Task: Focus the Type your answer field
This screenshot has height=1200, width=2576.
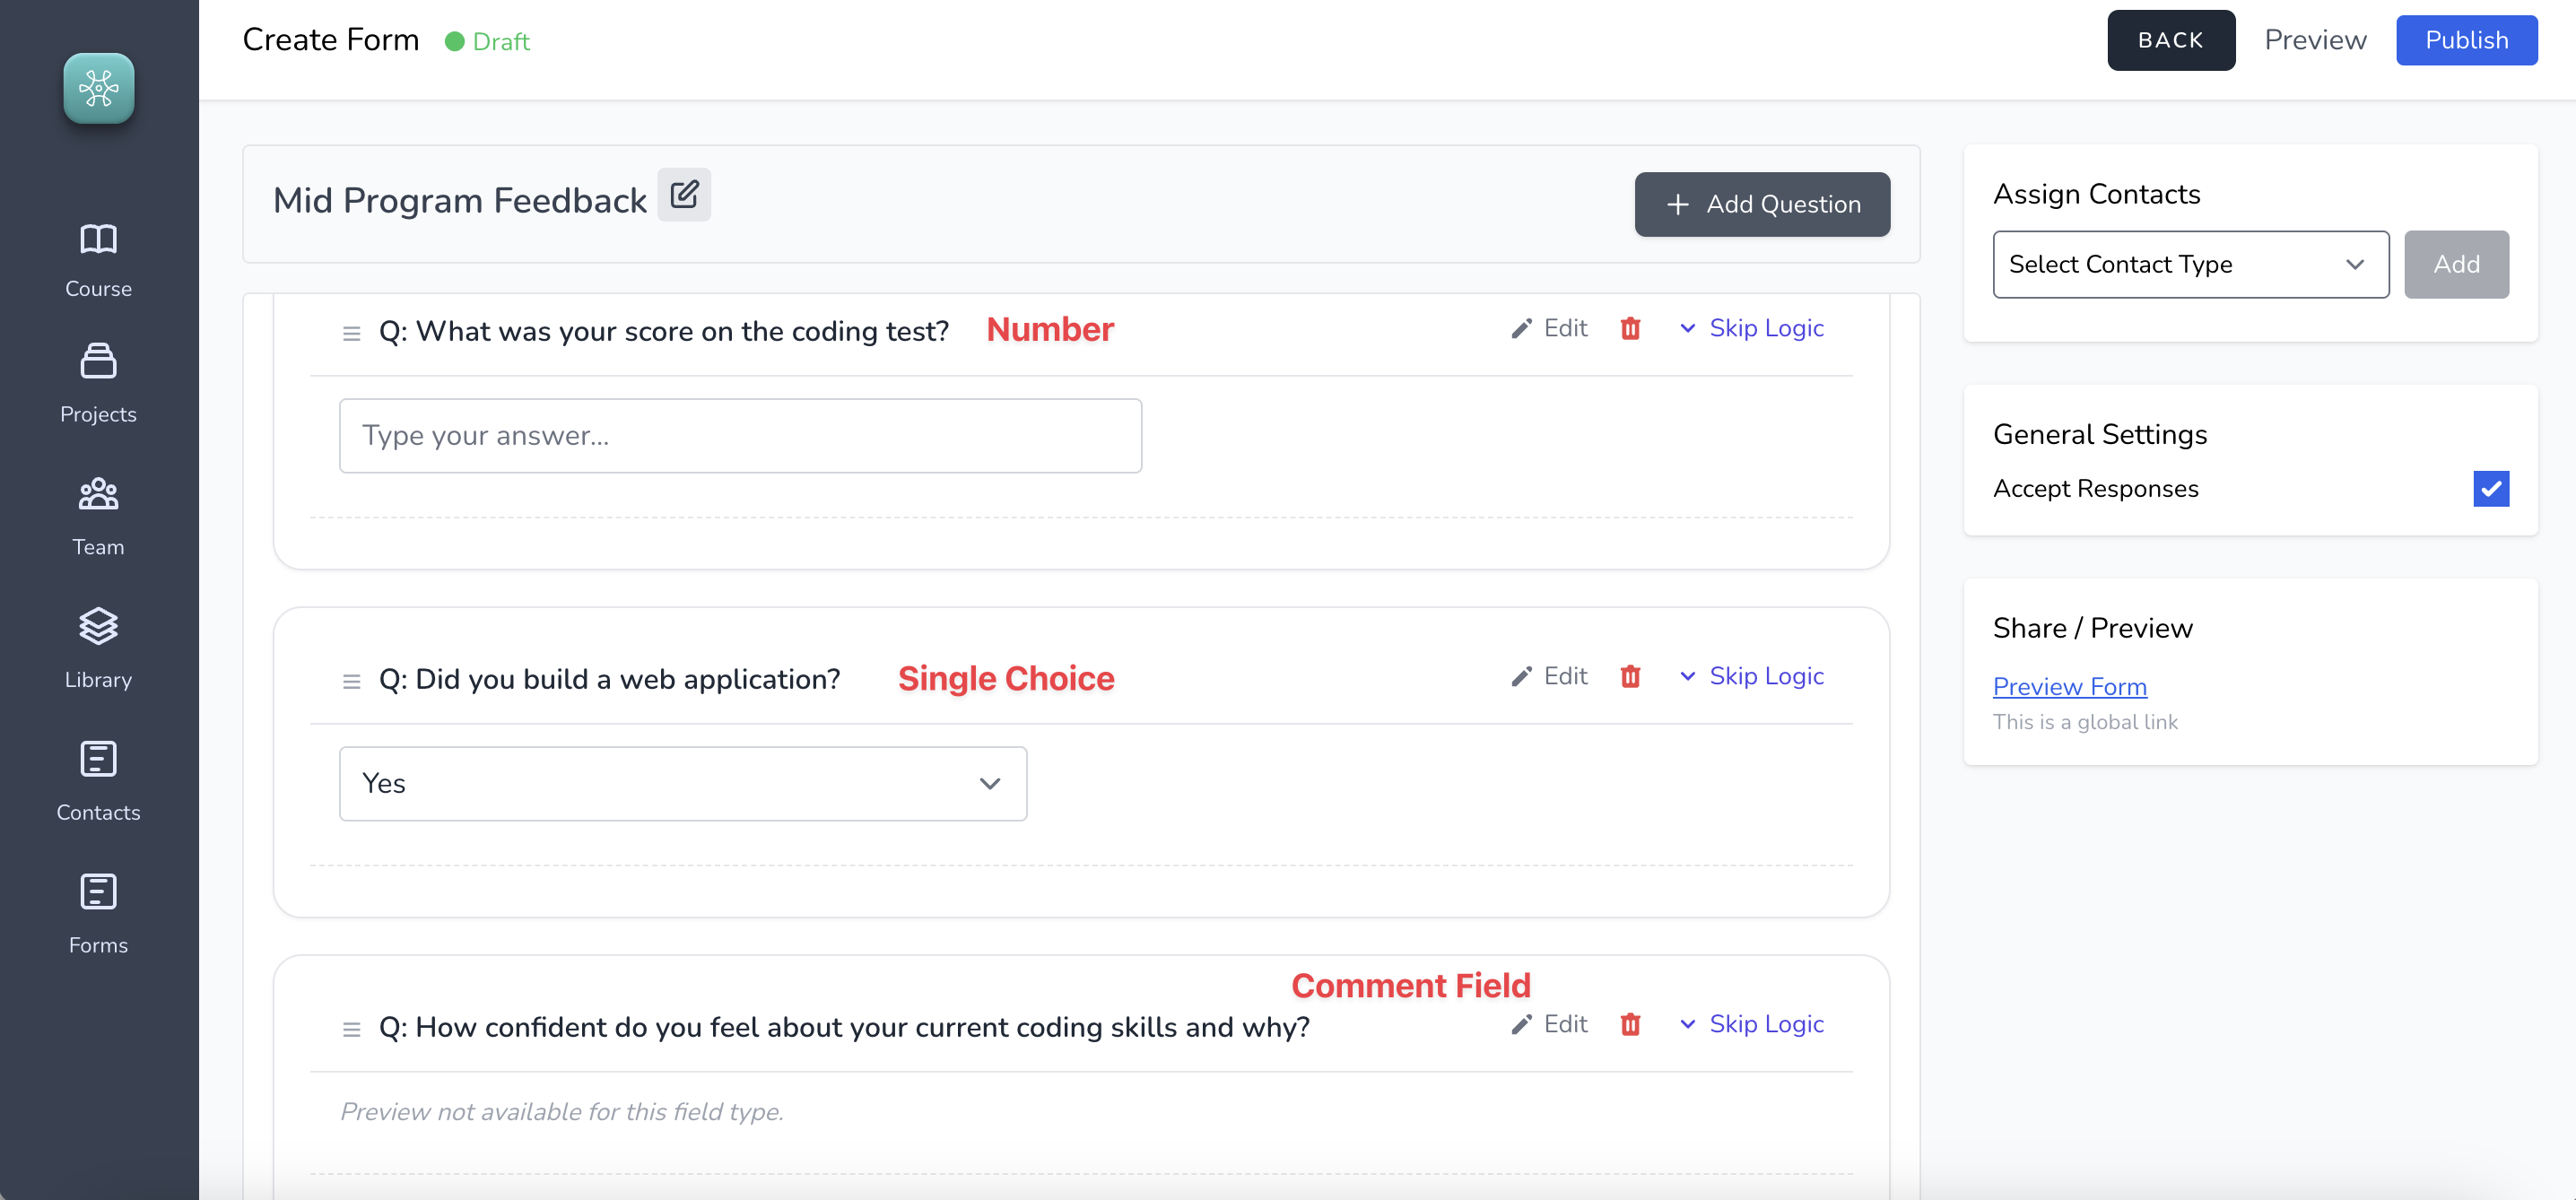Action: 740,435
